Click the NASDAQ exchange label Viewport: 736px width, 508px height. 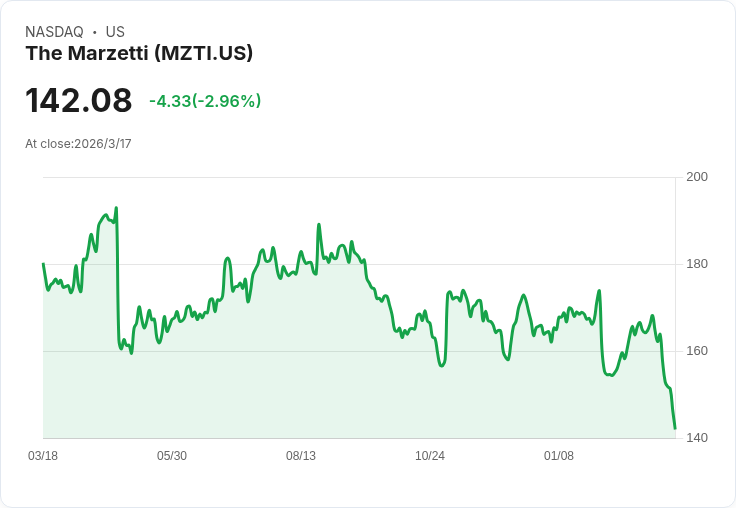(x=54, y=32)
